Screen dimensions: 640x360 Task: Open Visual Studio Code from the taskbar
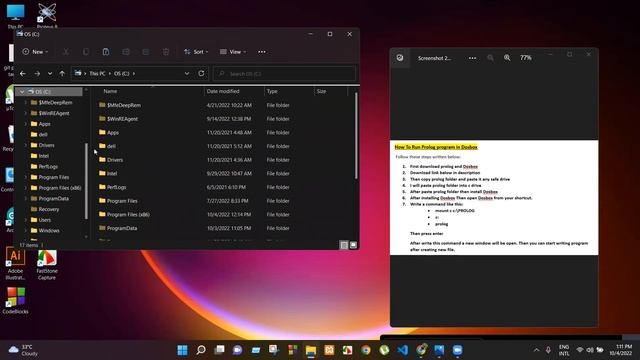[402, 350]
